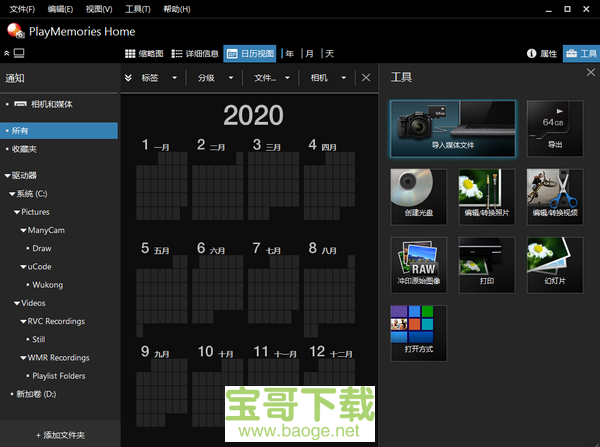Open the Edit (编辑) menu
The width and height of the screenshot is (600, 447).
tap(60, 9)
